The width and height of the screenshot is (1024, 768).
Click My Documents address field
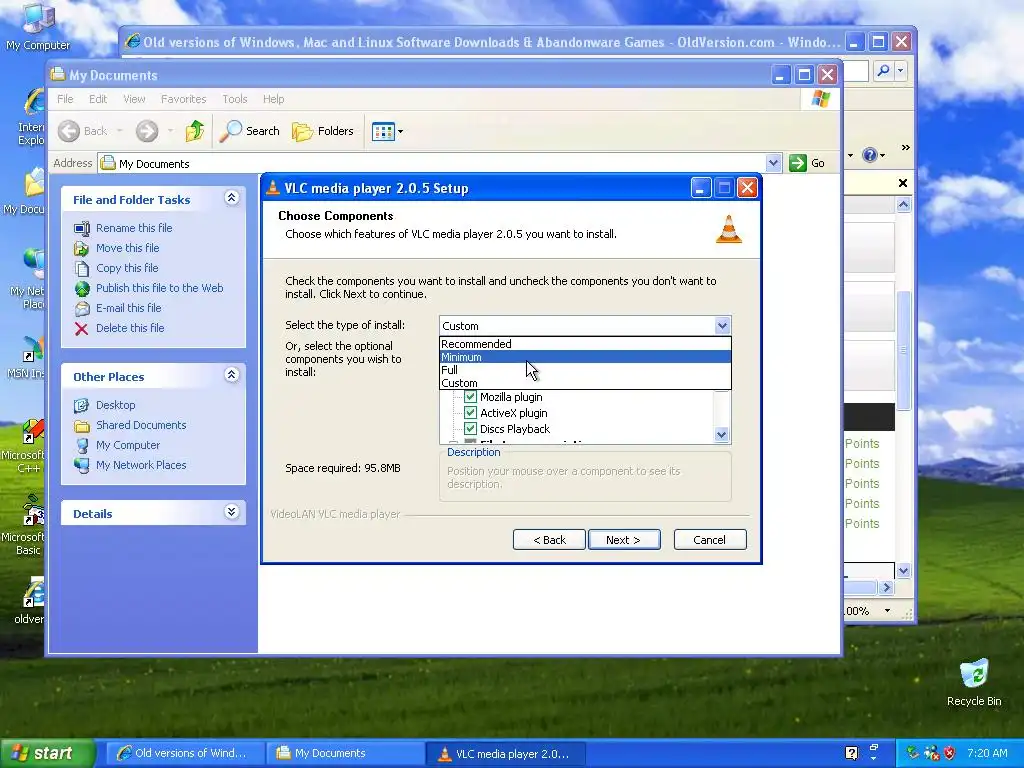432,163
